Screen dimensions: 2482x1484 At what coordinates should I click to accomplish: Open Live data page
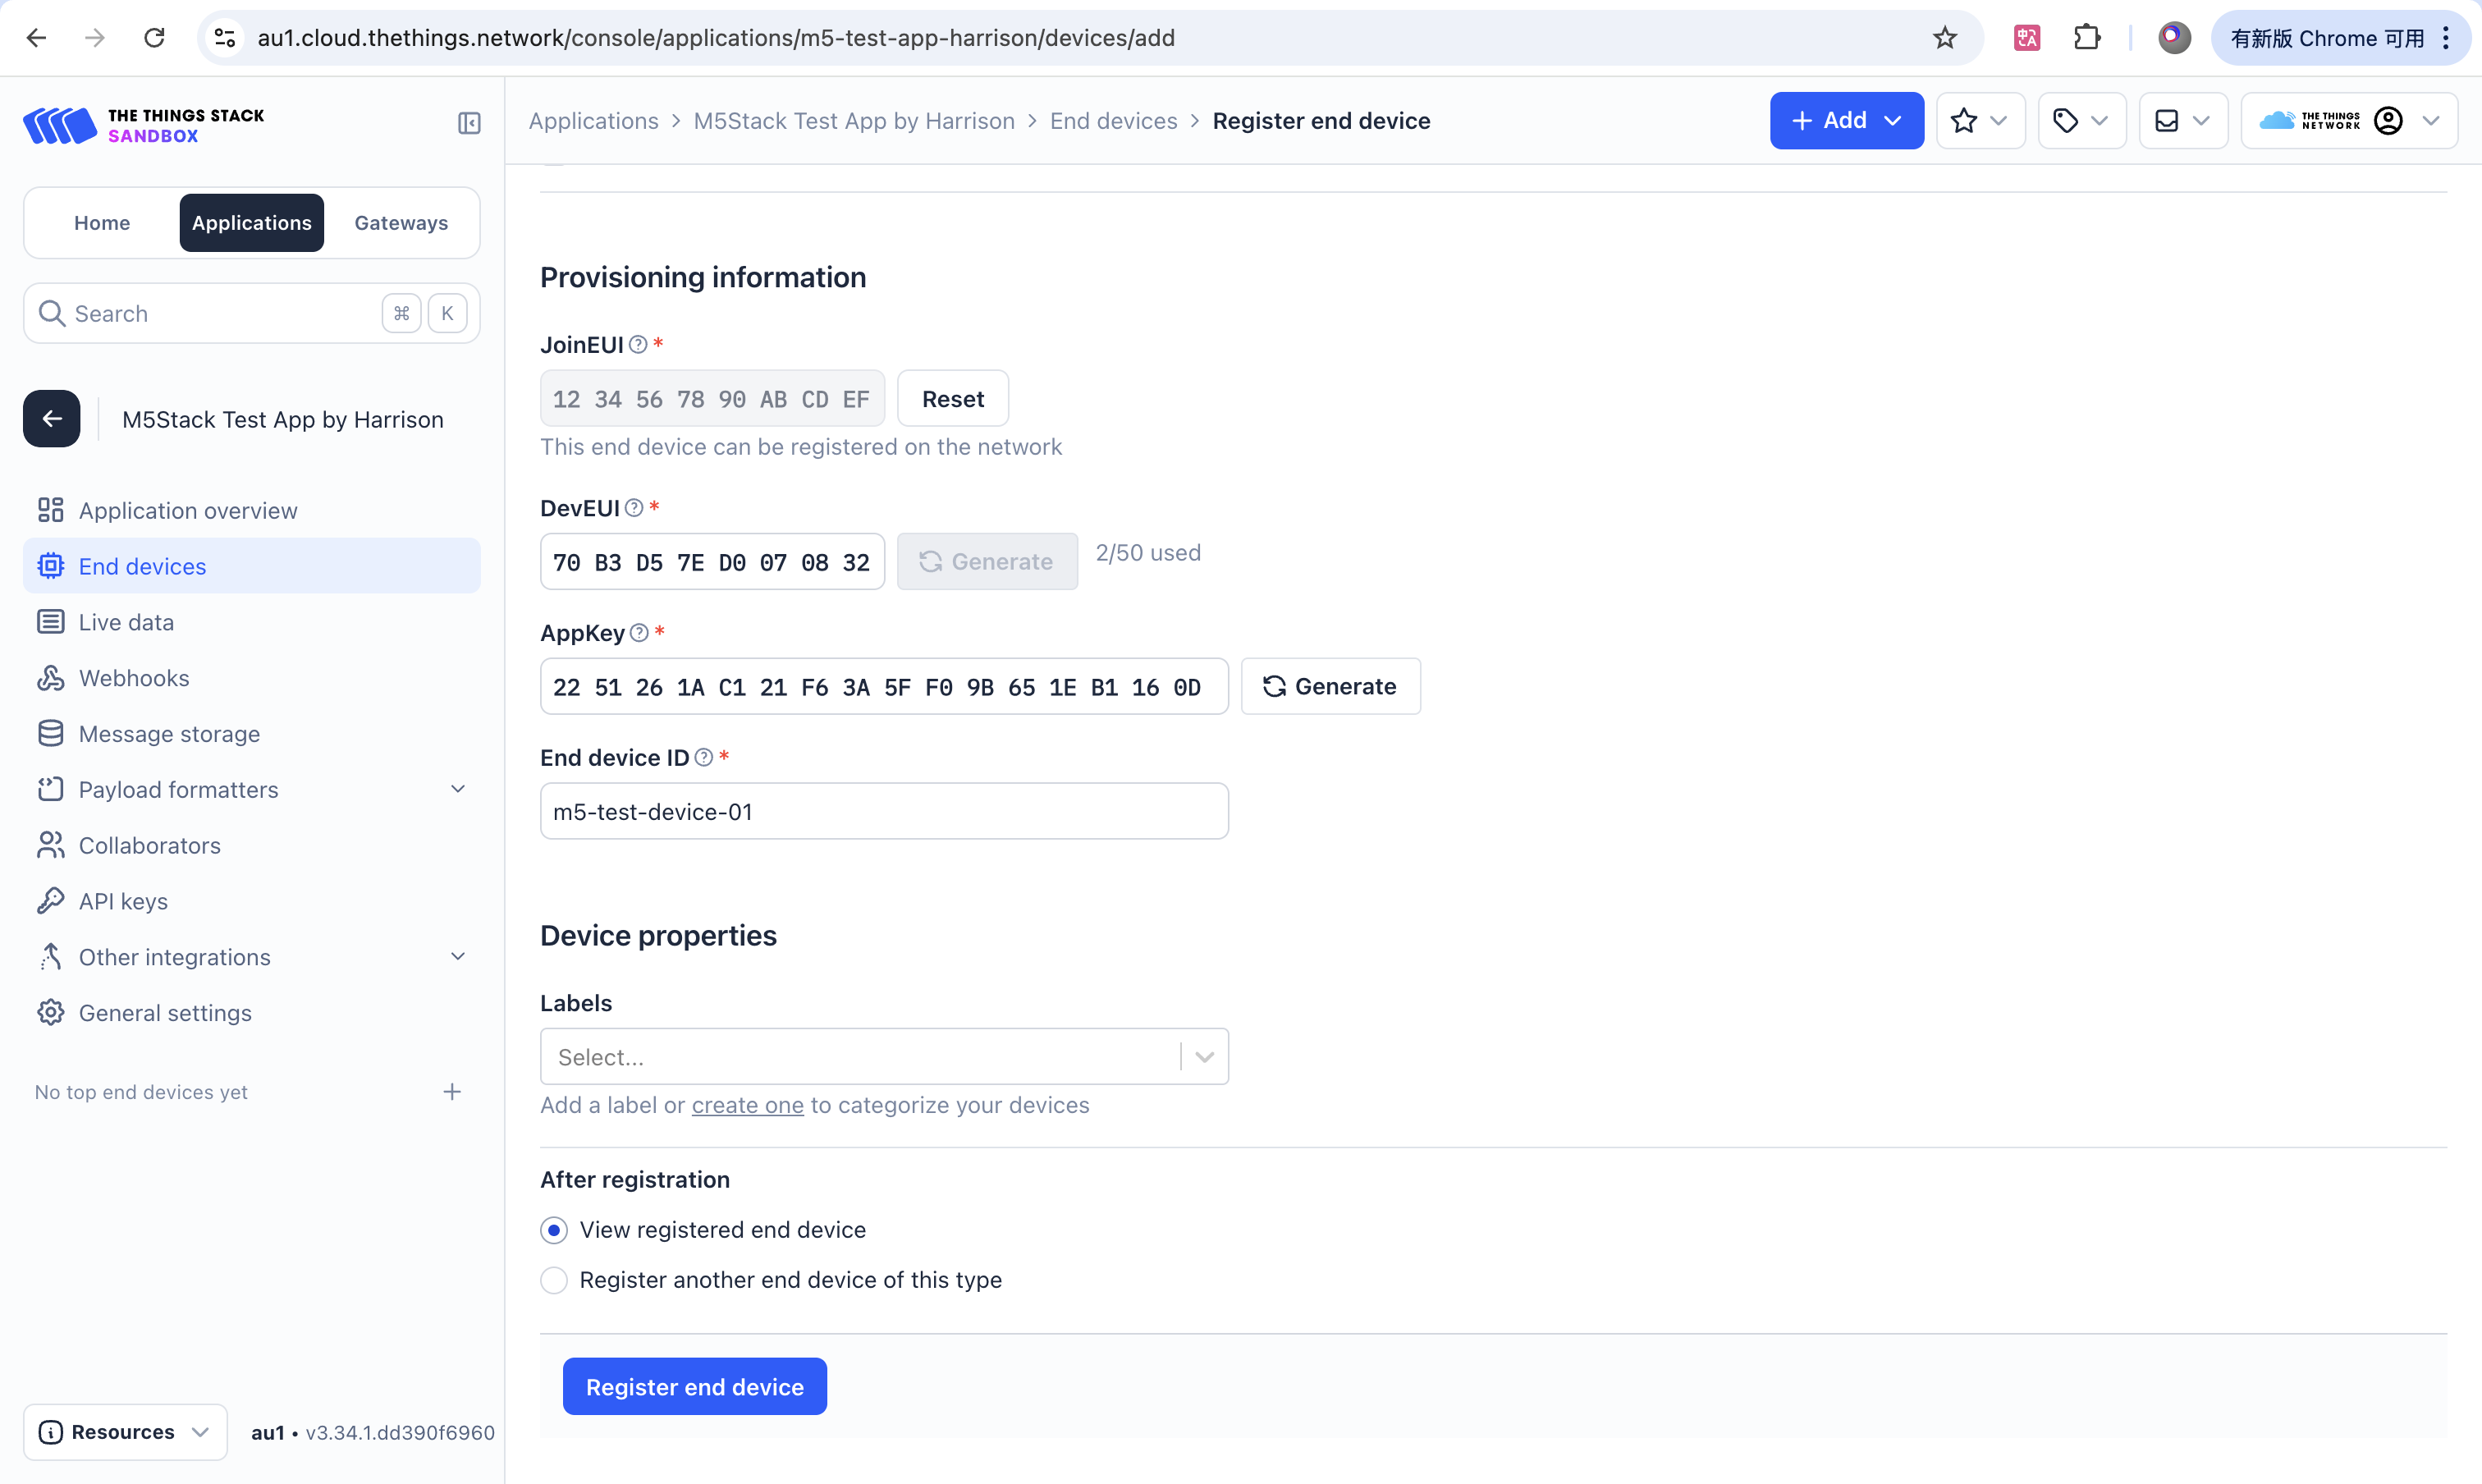pyautogui.click(x=251, y=622)
